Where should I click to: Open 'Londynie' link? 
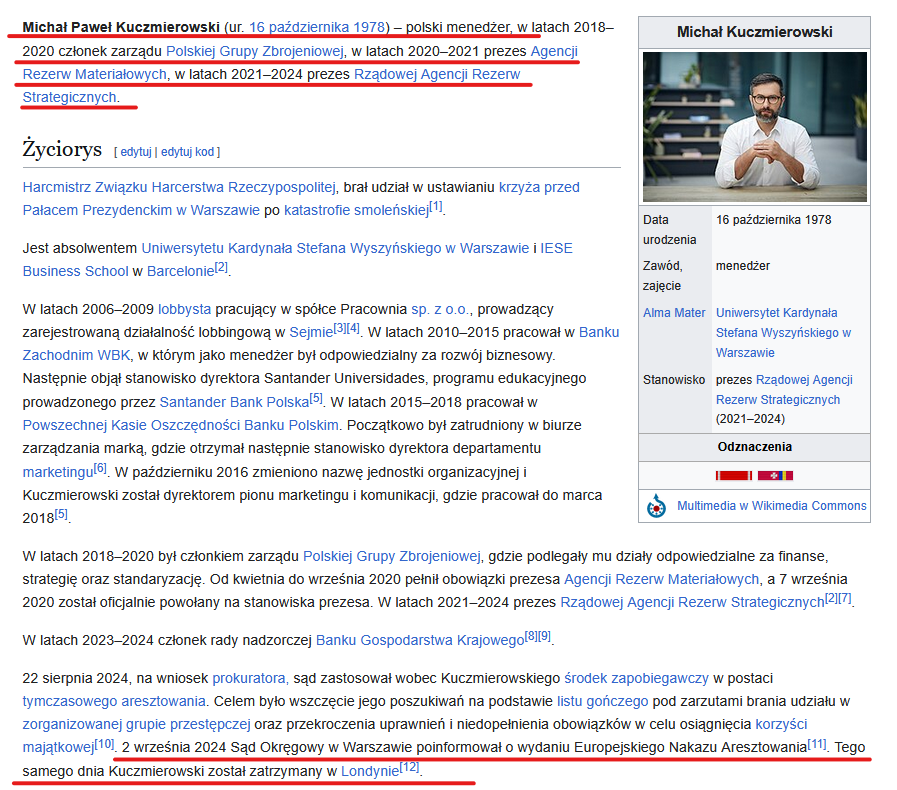(370, 772)
